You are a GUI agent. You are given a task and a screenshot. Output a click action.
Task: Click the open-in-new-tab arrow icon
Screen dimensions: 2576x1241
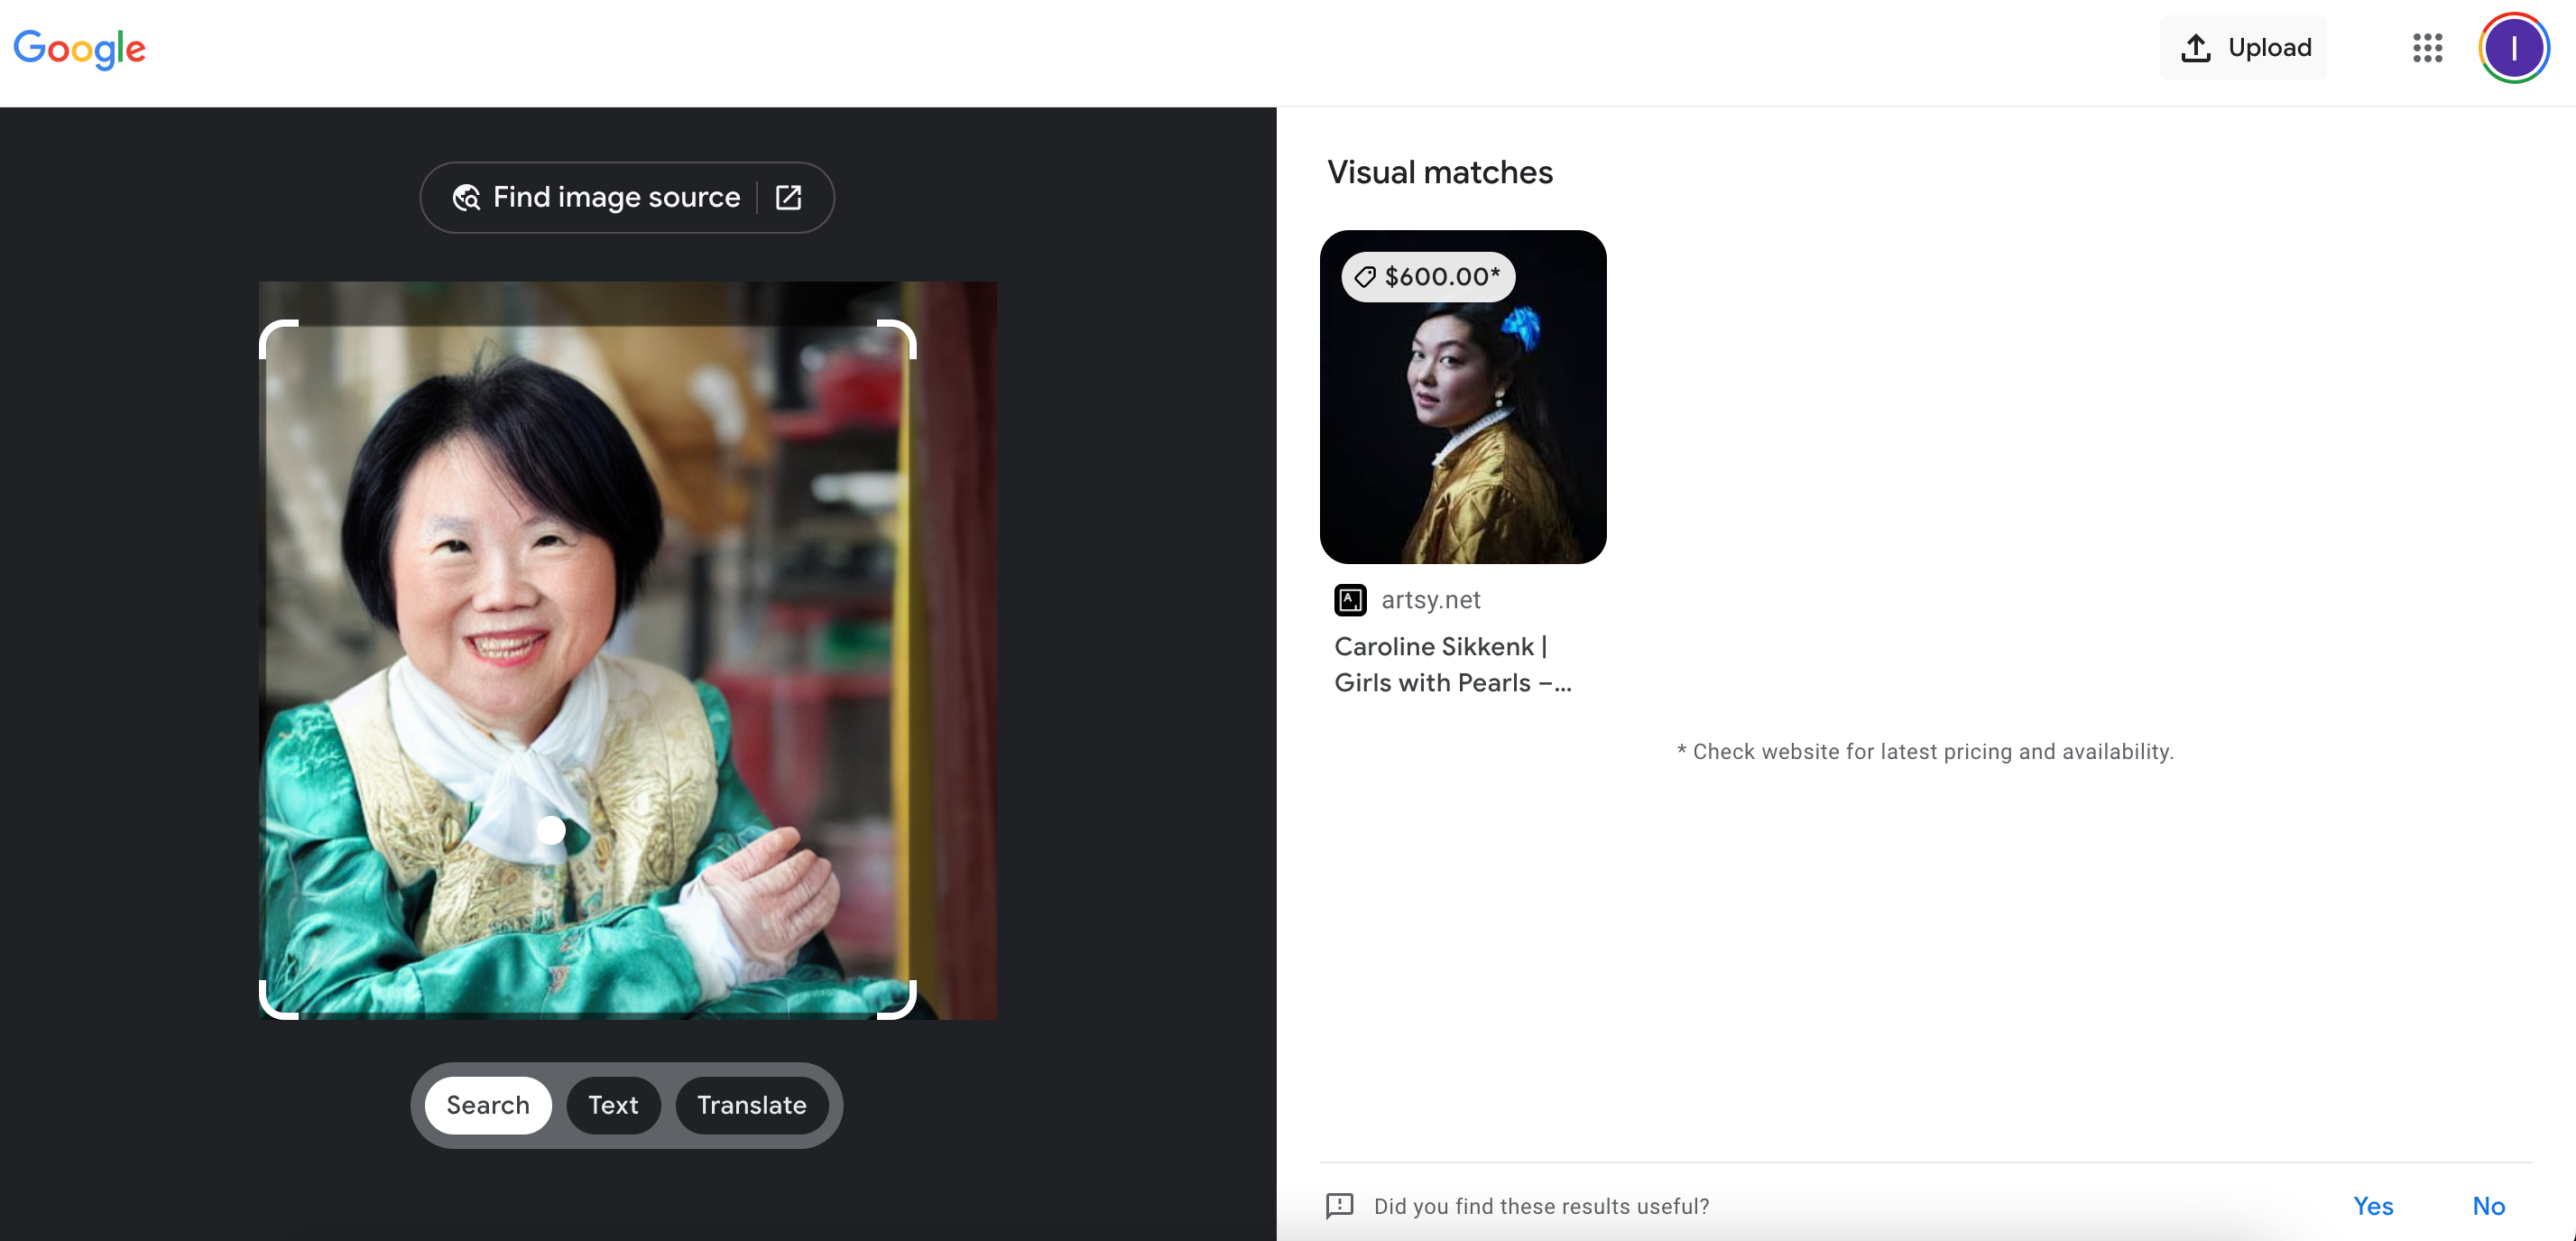click(788, 197)
